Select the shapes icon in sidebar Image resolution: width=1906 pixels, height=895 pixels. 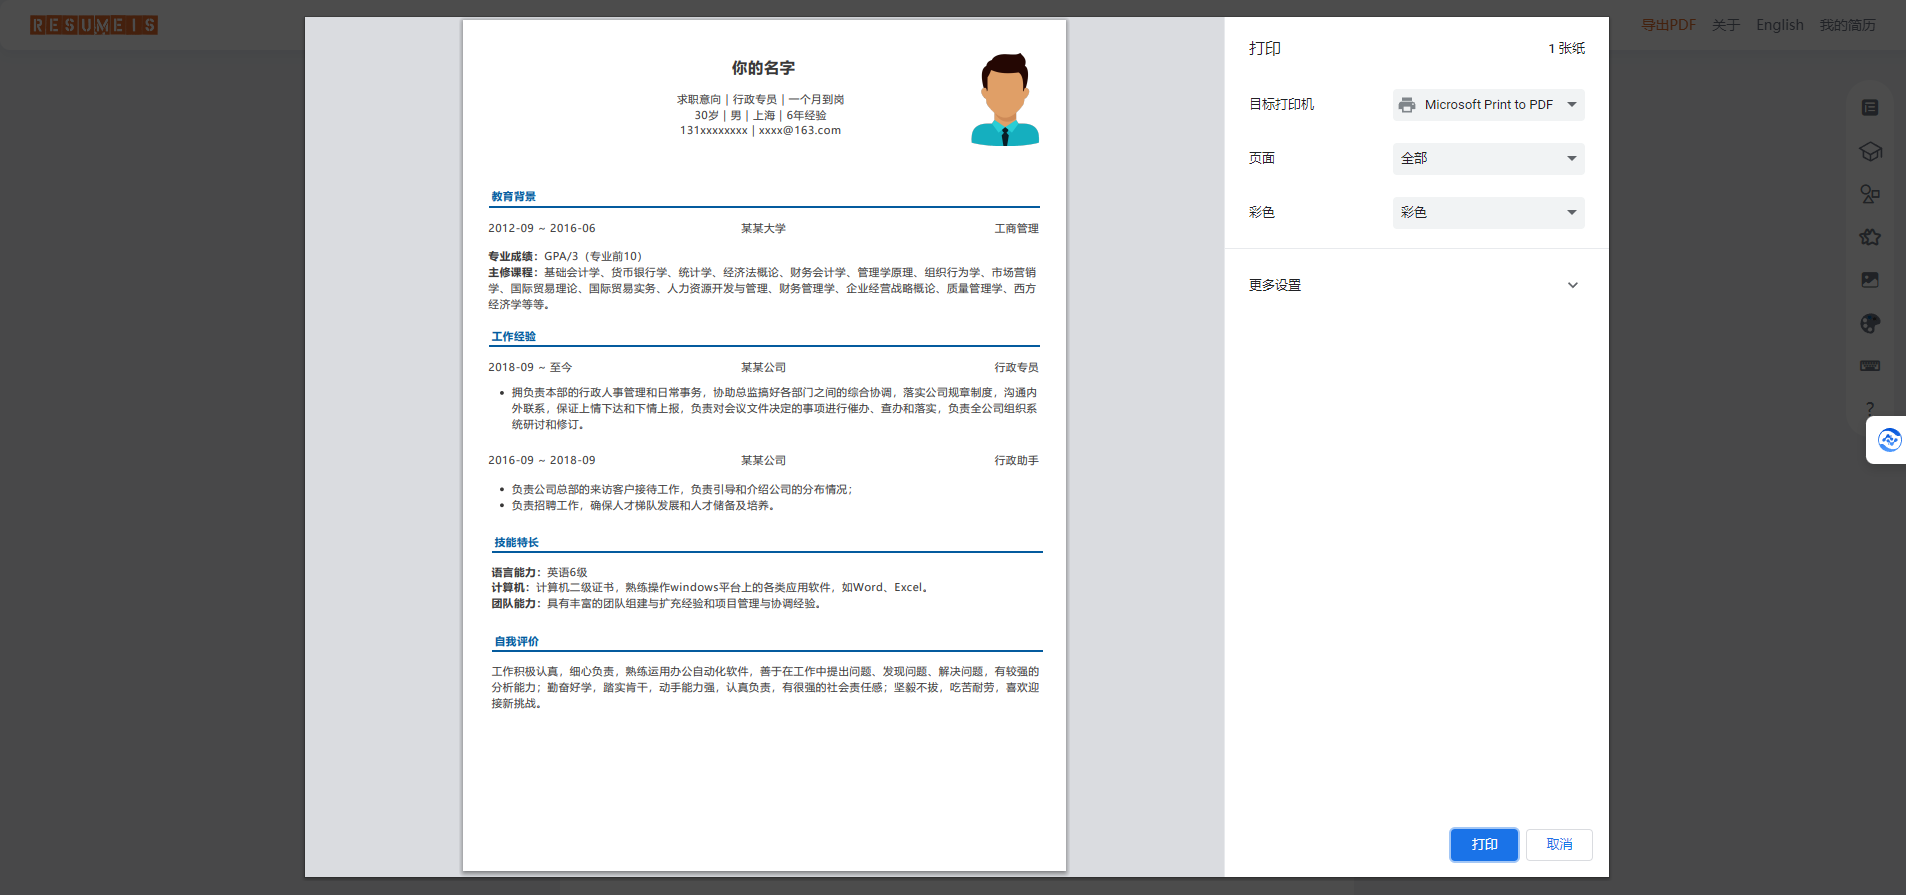[1870, 194]
